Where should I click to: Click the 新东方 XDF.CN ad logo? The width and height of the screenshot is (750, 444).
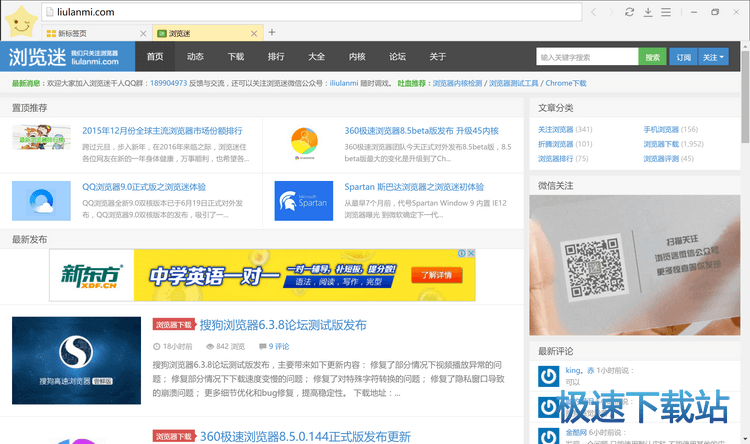pyautogui.click(x=91, y=276)
